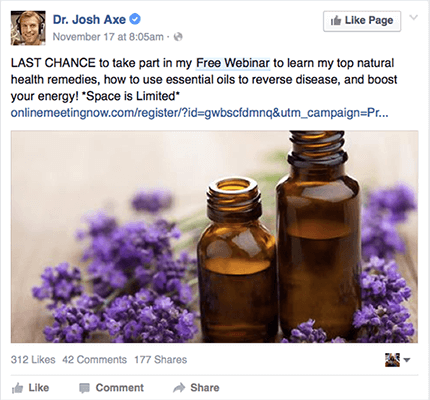
Task: Click the thumbs-up Like icon
Action: pos(17,388)
